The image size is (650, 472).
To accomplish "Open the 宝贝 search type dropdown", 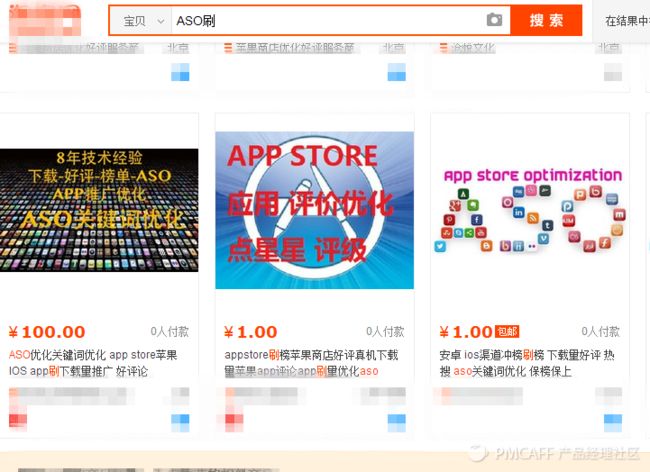I will [141, 21].
